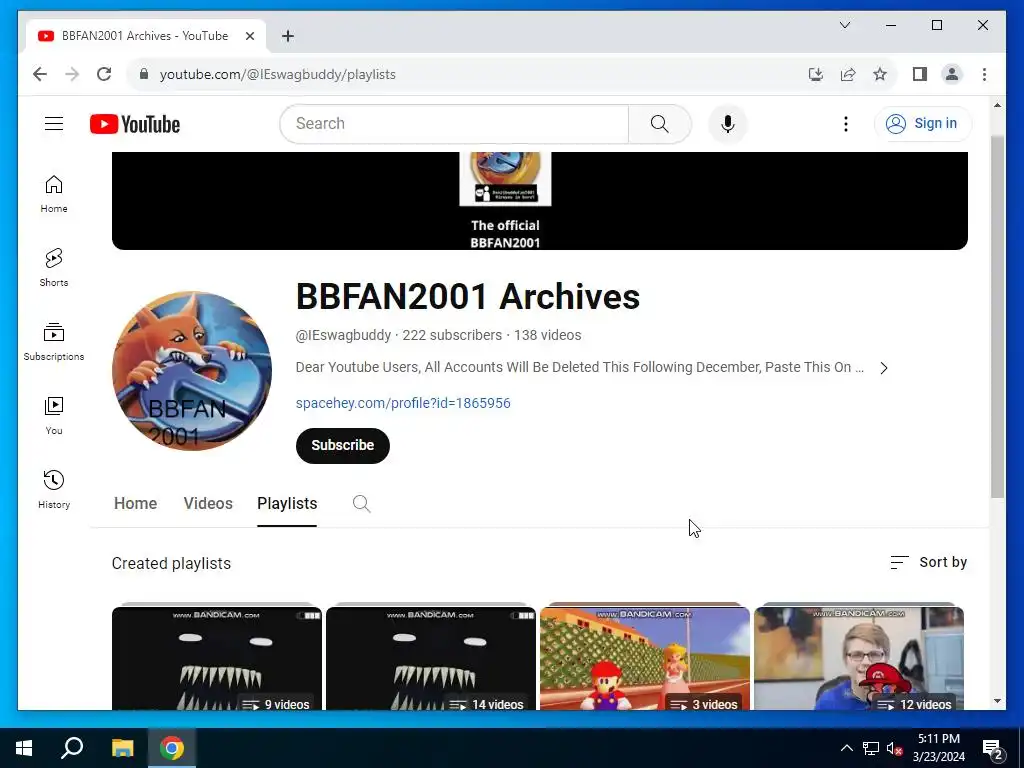Image resolution: width=1024 pixels, height=768 pixels.
Task: Click the channel description text
Action: click(x=579, y=367)
